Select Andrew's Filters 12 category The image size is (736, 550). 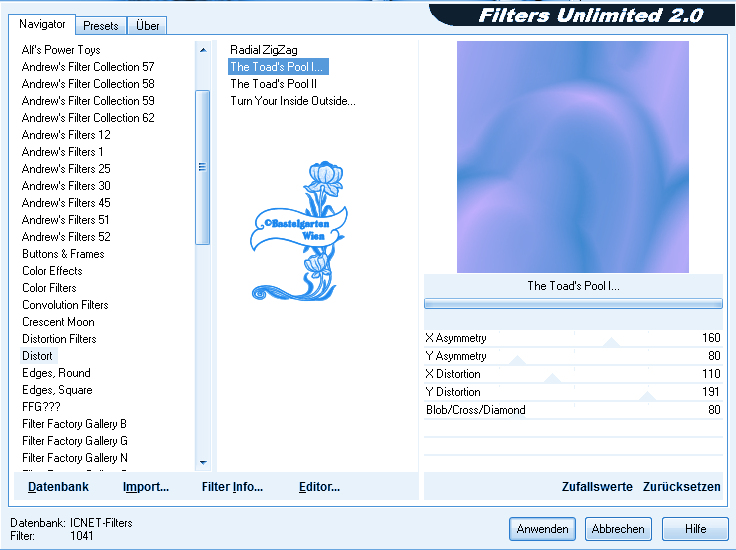(66, 135)
